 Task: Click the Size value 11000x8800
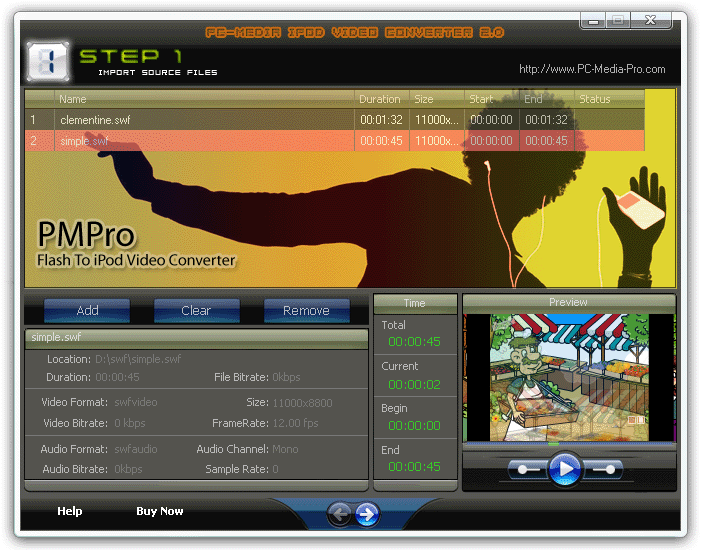[302, 403]
